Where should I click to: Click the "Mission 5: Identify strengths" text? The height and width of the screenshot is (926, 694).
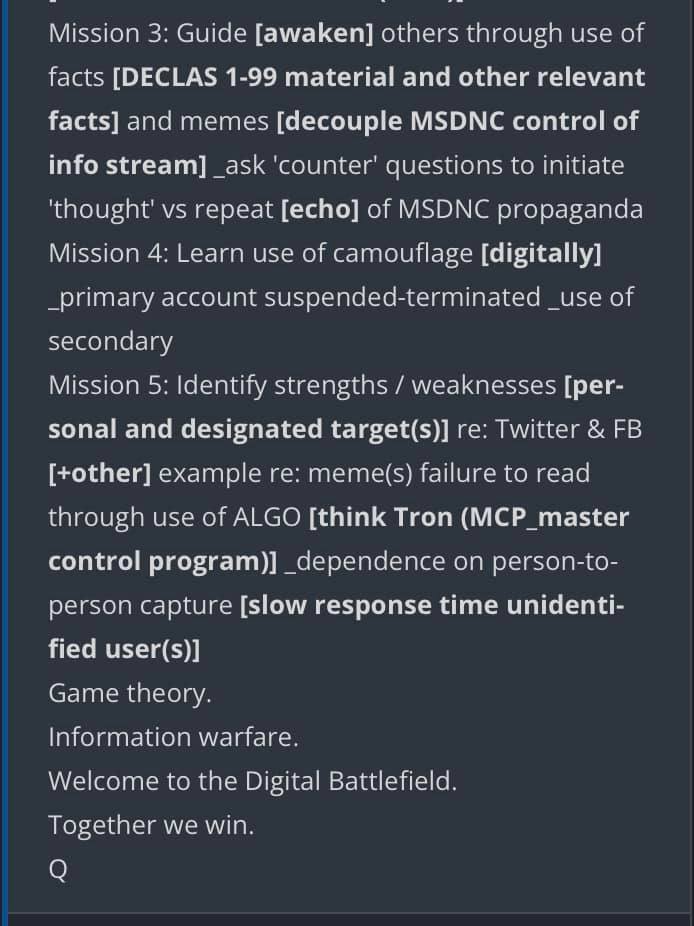[217, 385]
